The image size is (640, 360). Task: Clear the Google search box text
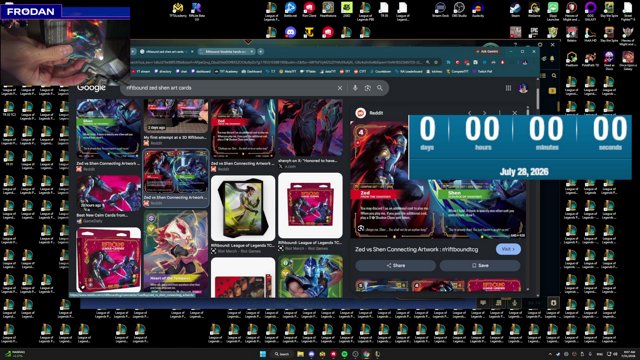pos(340,88)
